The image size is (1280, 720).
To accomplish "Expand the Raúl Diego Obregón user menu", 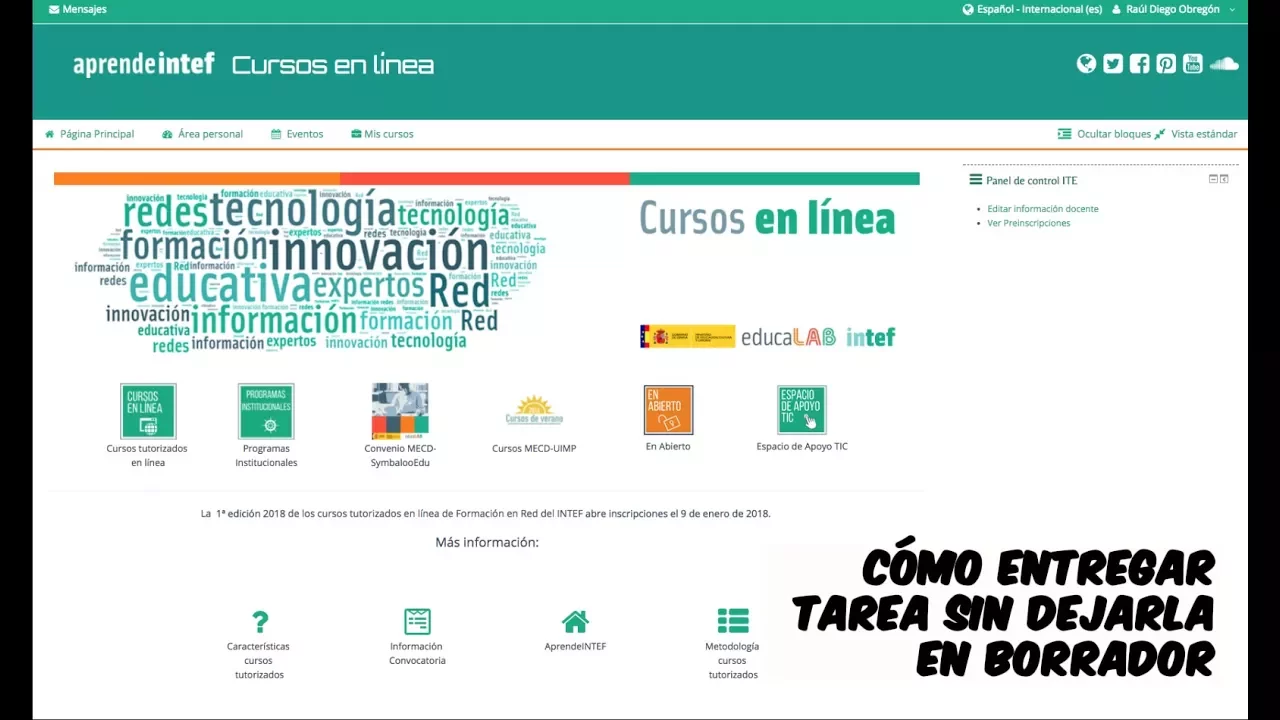I will pyautogui.click(x=1173, y=9).
